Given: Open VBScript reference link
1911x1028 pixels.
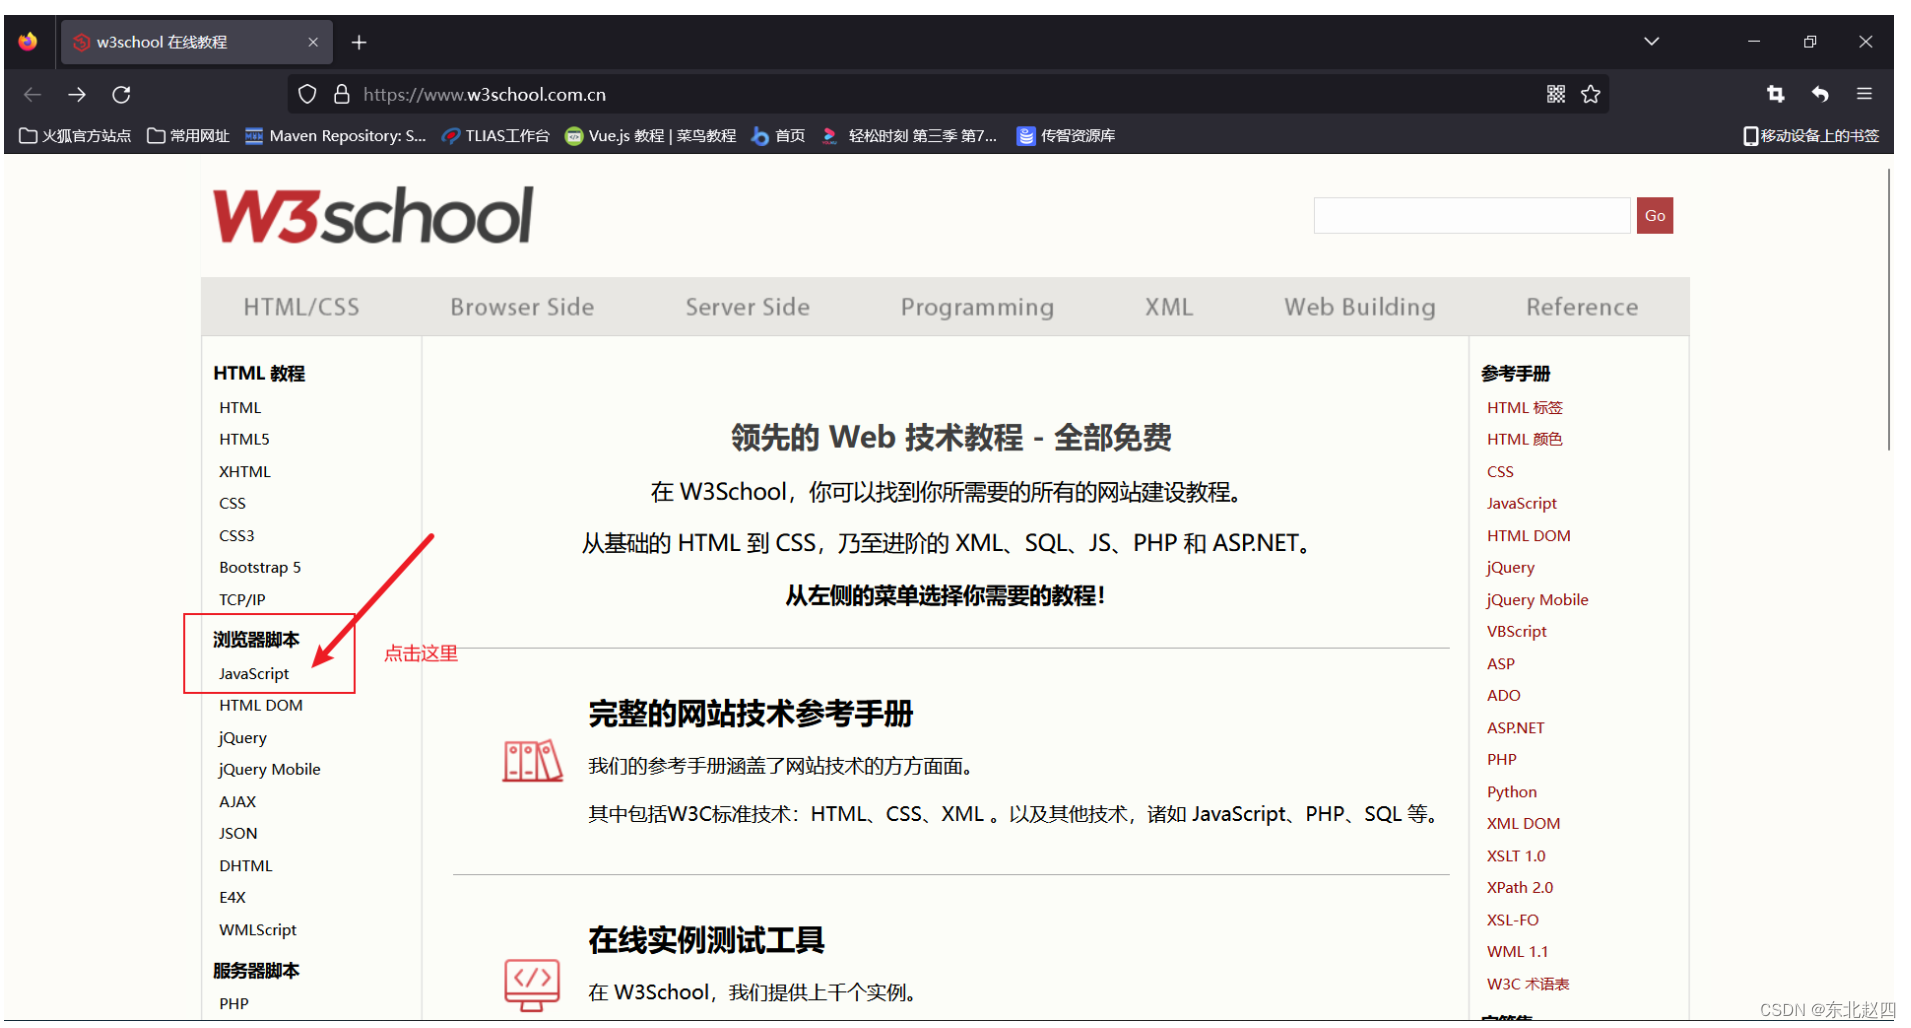Looking at the screenshot, I should click(x=1516, y=631).
